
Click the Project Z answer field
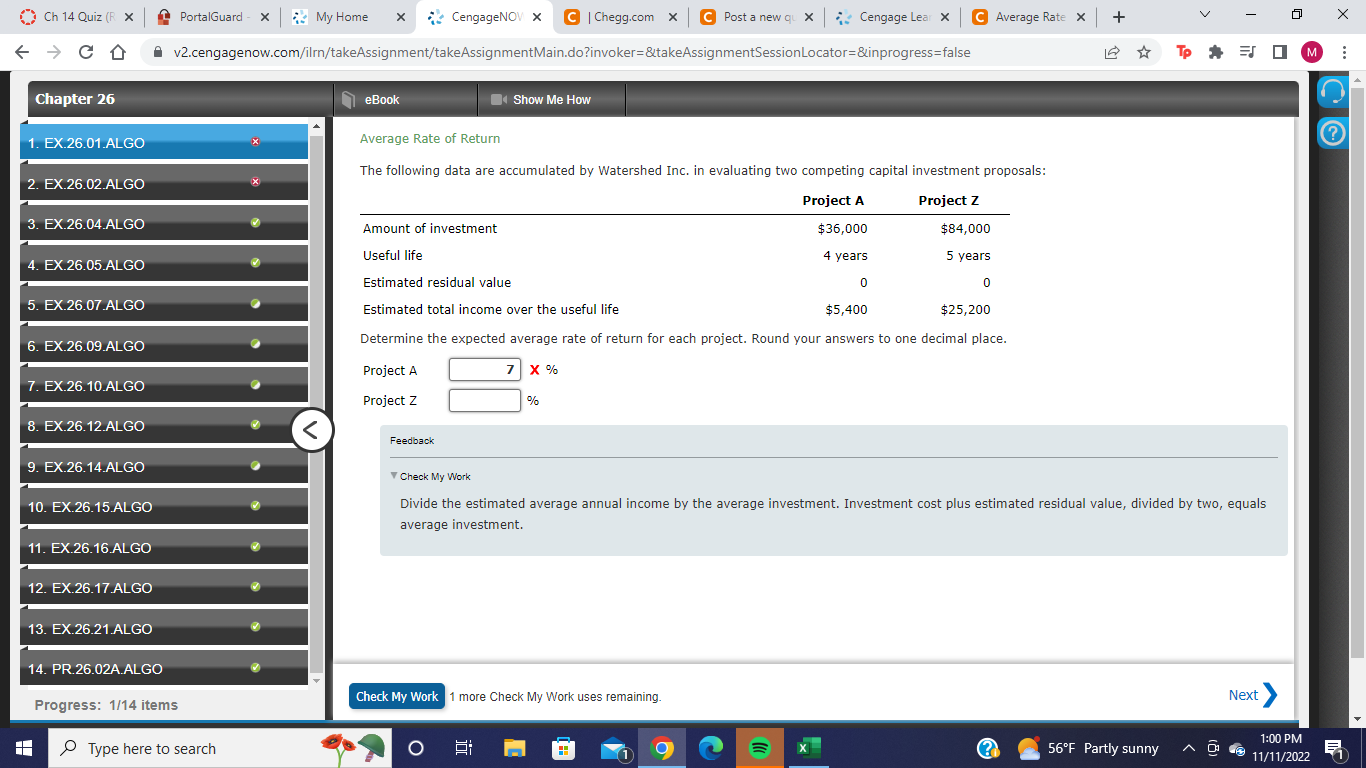coord(485,401)
